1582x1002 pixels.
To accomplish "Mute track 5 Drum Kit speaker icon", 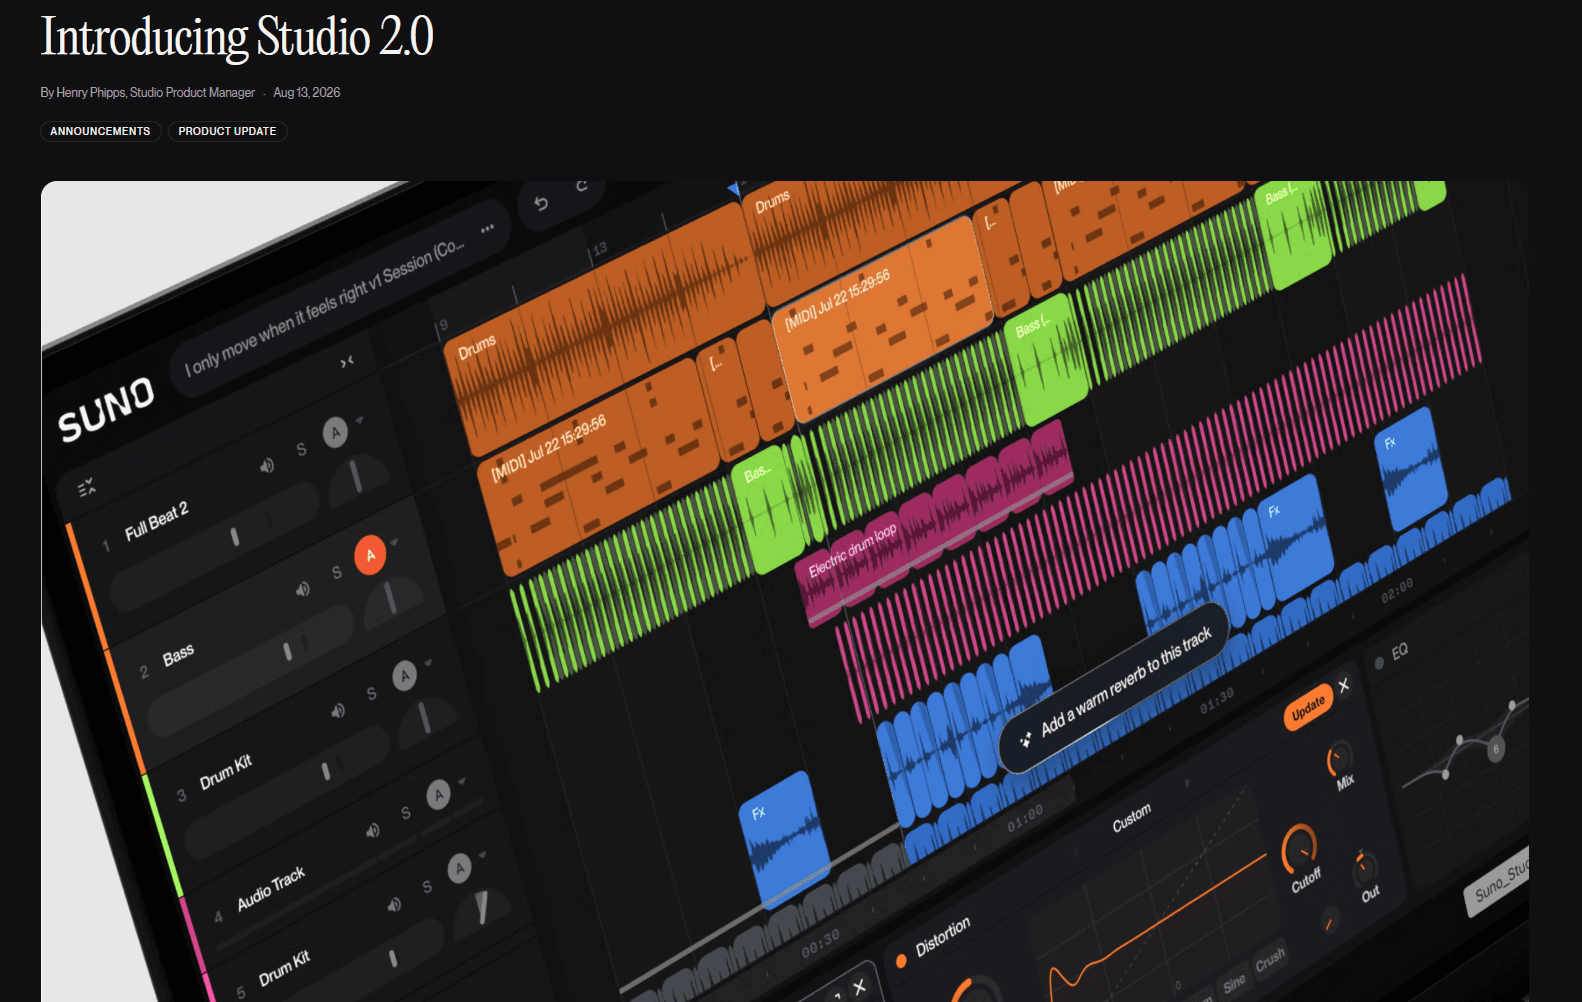I will click(395, 904).
